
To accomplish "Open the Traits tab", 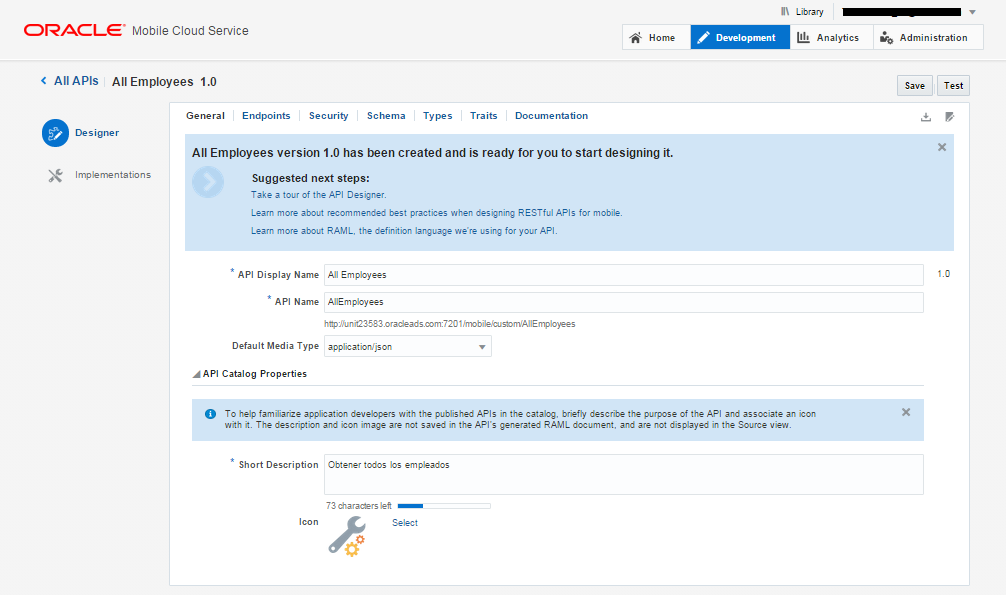I will point(484,116).
